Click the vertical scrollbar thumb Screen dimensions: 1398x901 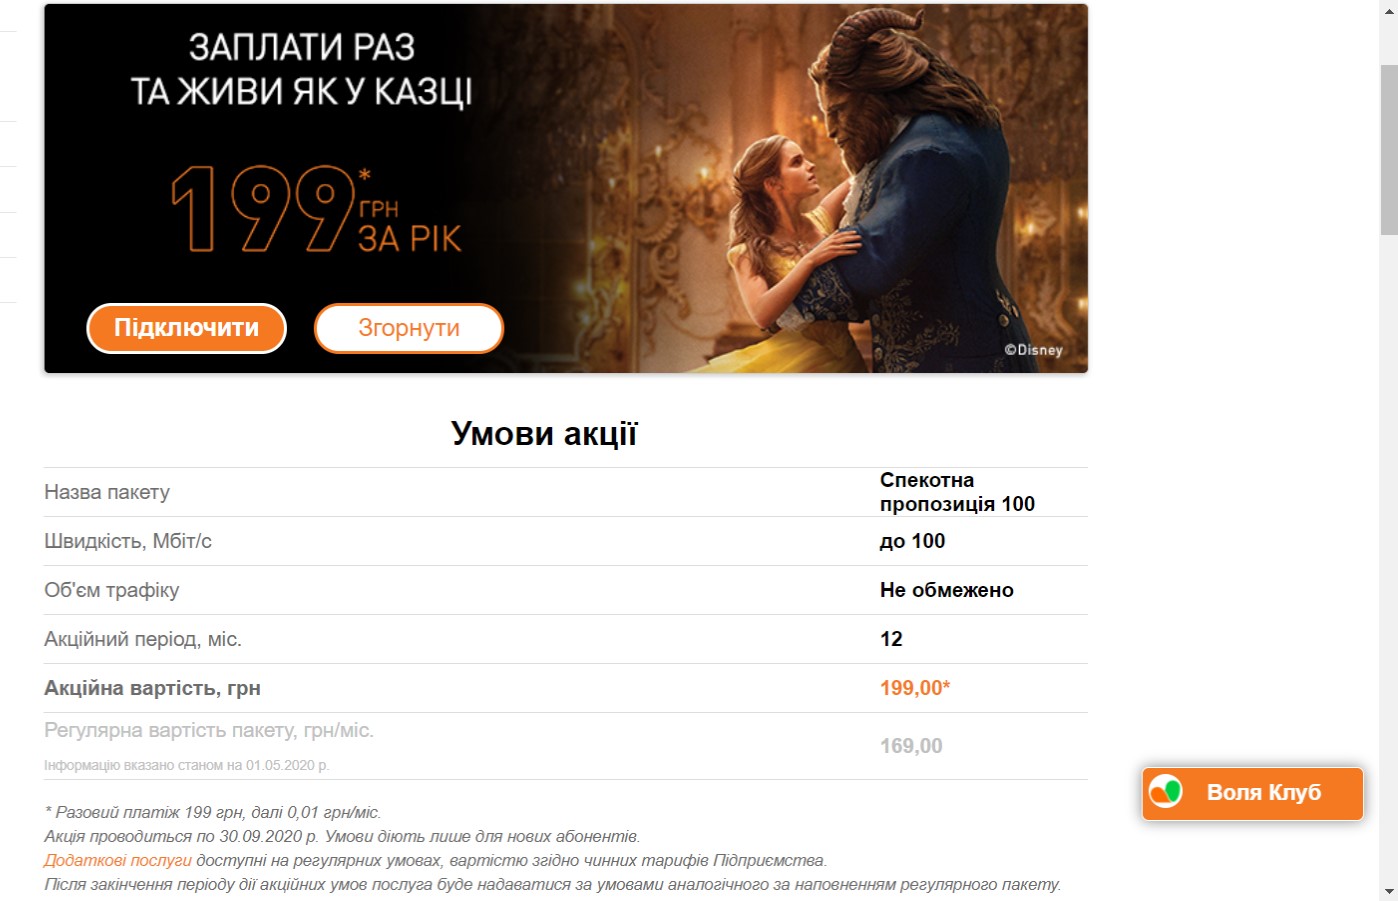click(x=1389, y=150)
